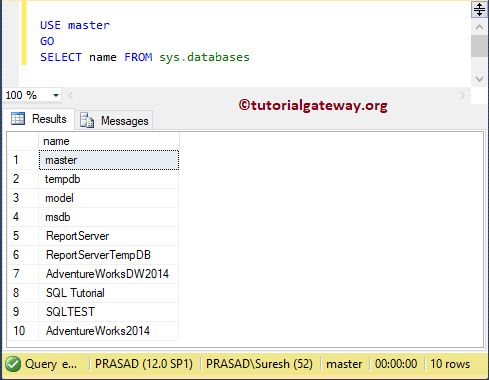Select the ReportServerTempDB cell
489x380 pixels.
pyautogui.click(x=109, y=255)
